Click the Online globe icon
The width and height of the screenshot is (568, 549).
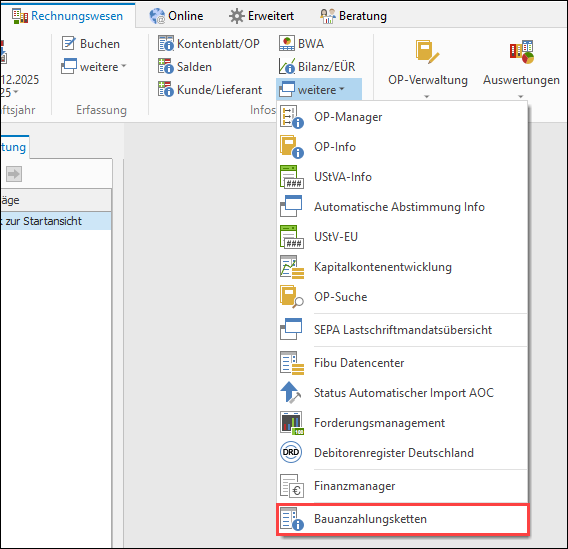click(x=157, y=16)
